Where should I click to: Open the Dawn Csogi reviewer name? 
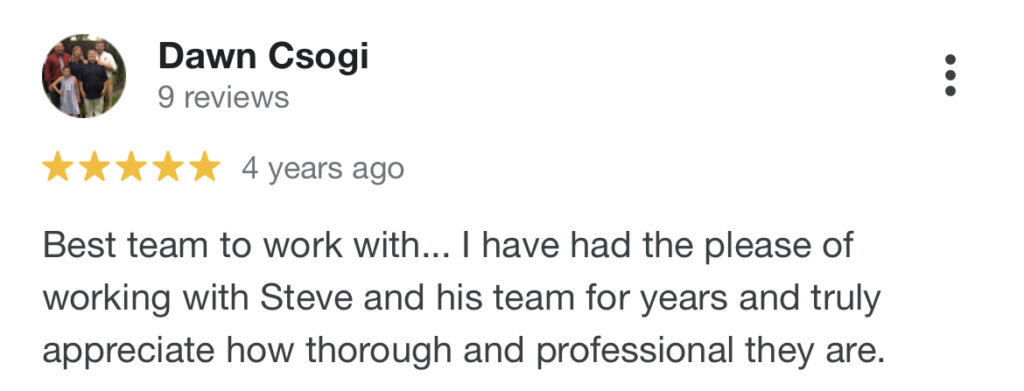(263, 56)
